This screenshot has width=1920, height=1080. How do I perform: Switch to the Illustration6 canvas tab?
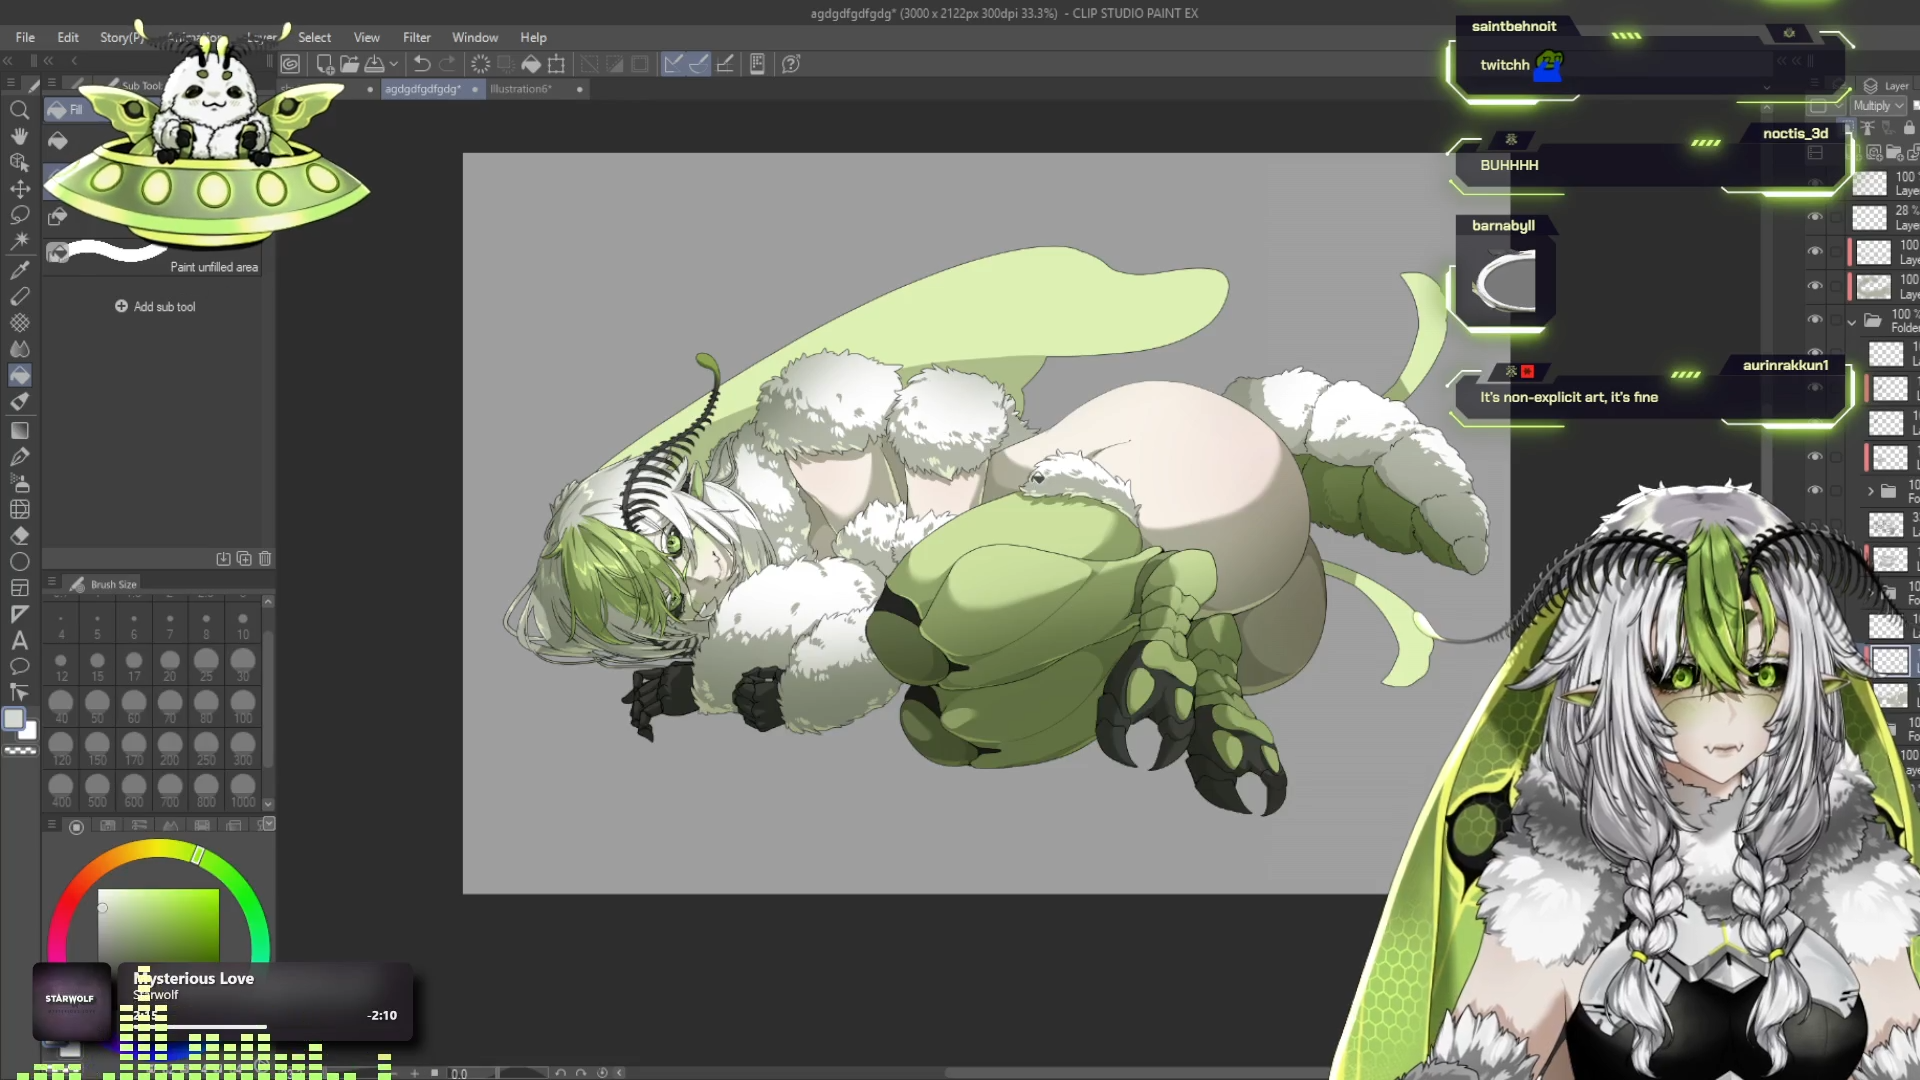click(520, 89)
